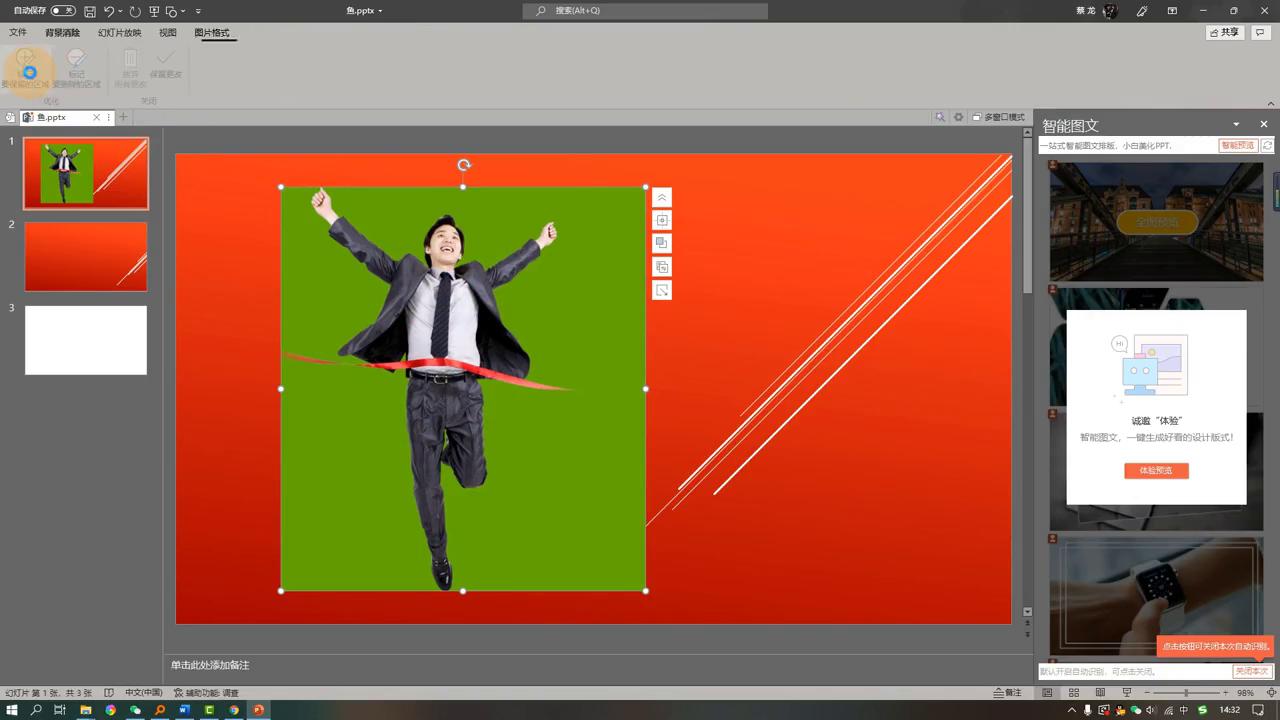Image resolution: width=1280 pixels, height=720 pixels.
Task: Select slide 2 thumbnail
Action: click(x=86, y=257)
